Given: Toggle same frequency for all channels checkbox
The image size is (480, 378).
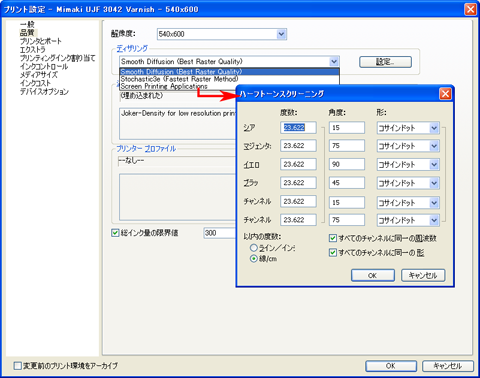Looking at the screenshot, I should (332, 238).
